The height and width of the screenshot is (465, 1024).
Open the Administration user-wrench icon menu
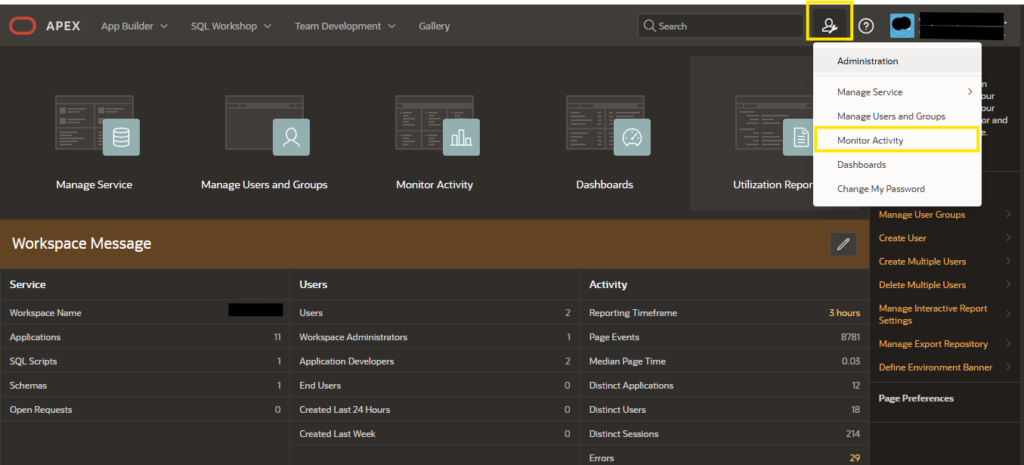click(829, 26)
